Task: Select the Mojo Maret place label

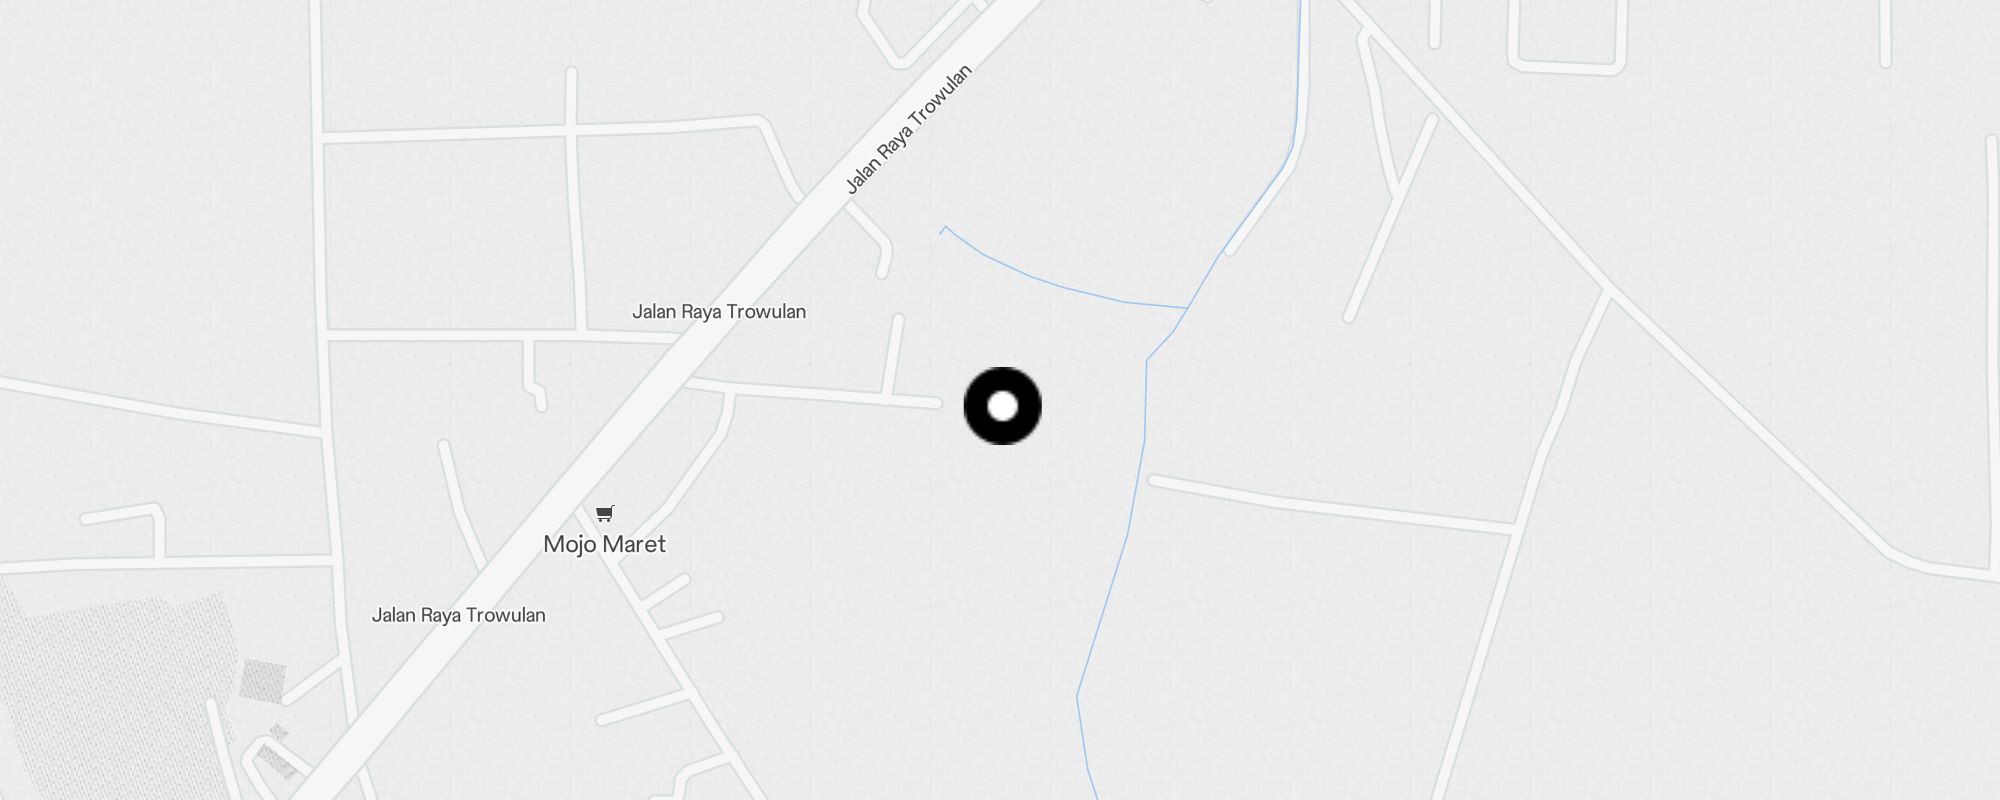Action: [x=604, y=544]
